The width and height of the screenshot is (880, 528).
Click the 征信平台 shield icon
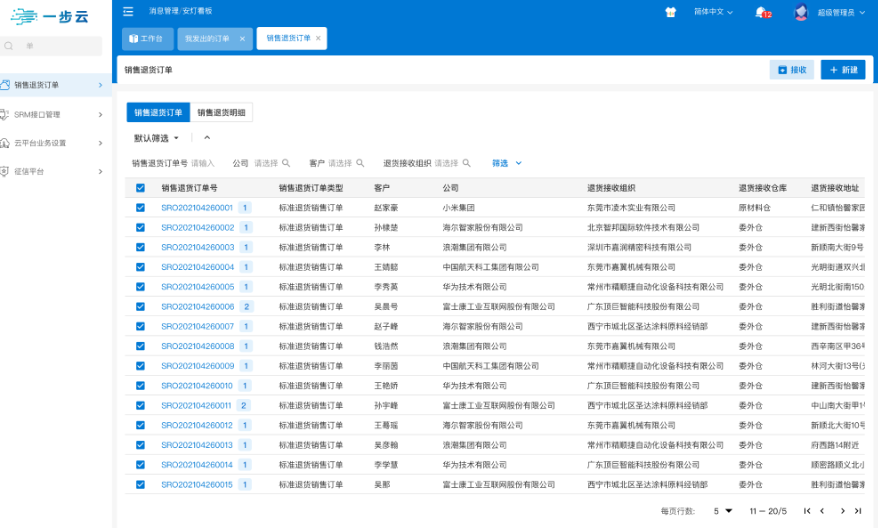pos(4,171)
